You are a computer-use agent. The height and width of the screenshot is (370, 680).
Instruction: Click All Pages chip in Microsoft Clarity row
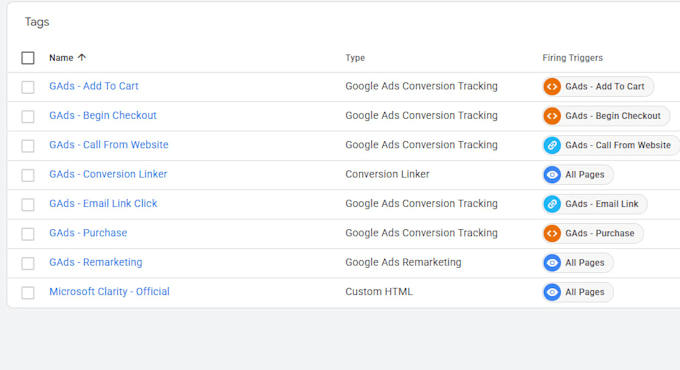click(x=578, y=292)
